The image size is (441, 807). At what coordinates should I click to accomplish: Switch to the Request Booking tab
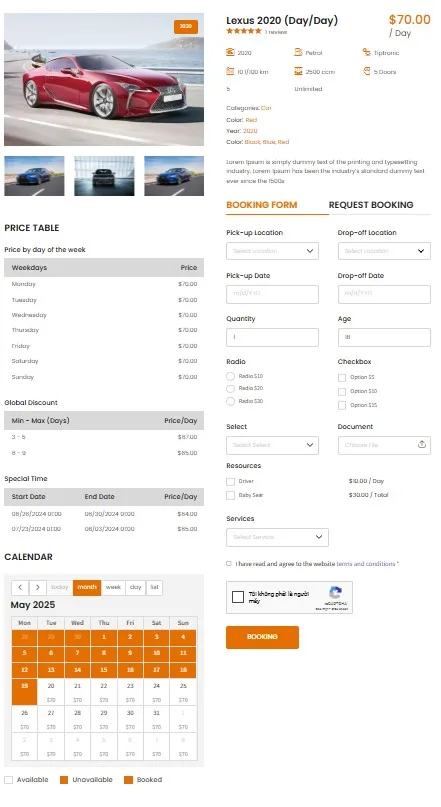coord(371,205)
